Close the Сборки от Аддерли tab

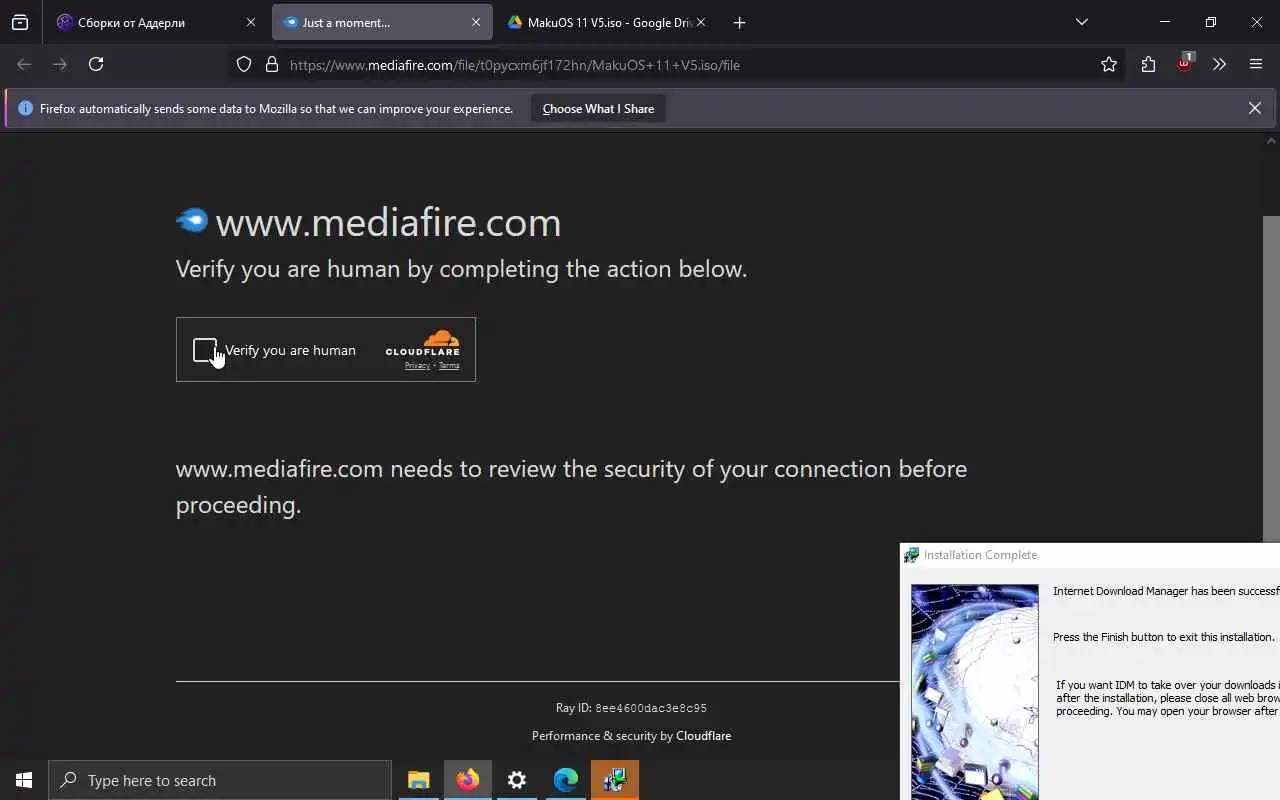coord(251,22)
